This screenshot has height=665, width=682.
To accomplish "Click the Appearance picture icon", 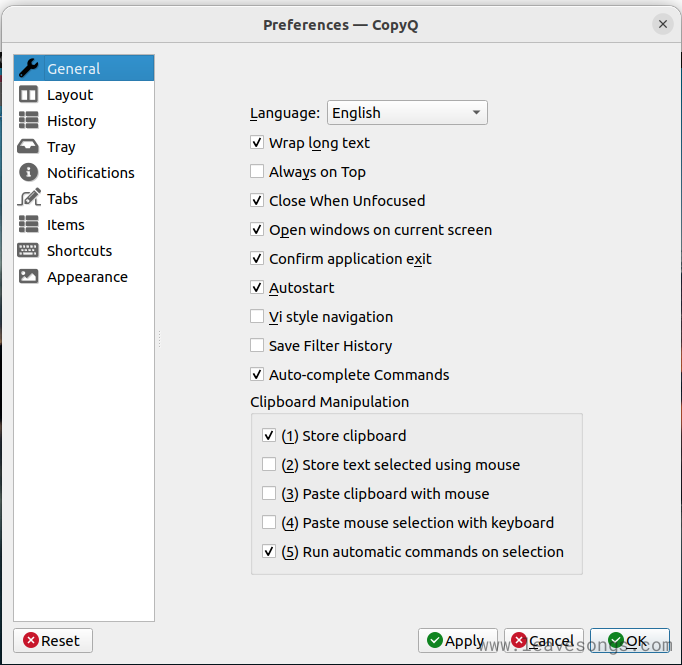I will [x=28, y=277].
